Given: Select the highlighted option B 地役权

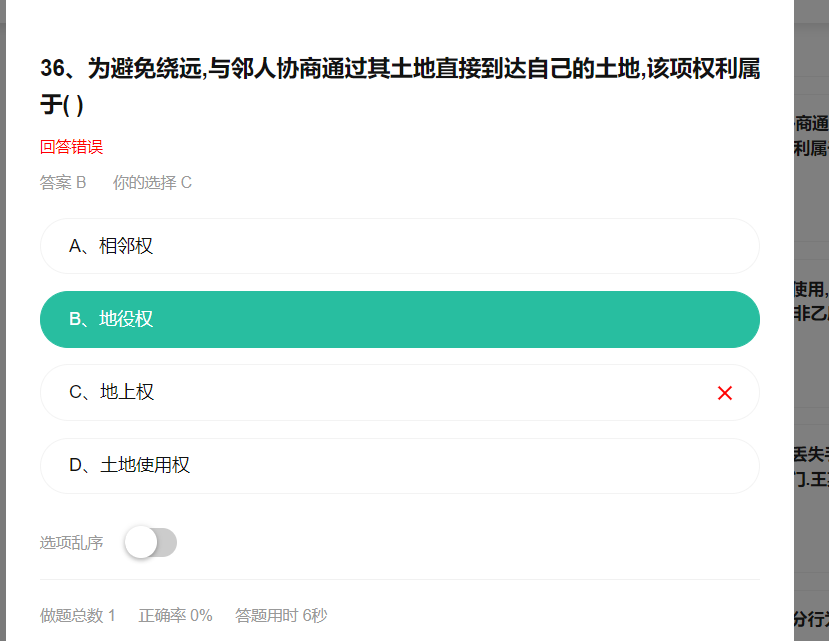Looking at the screenshot, I should (400, 319).
